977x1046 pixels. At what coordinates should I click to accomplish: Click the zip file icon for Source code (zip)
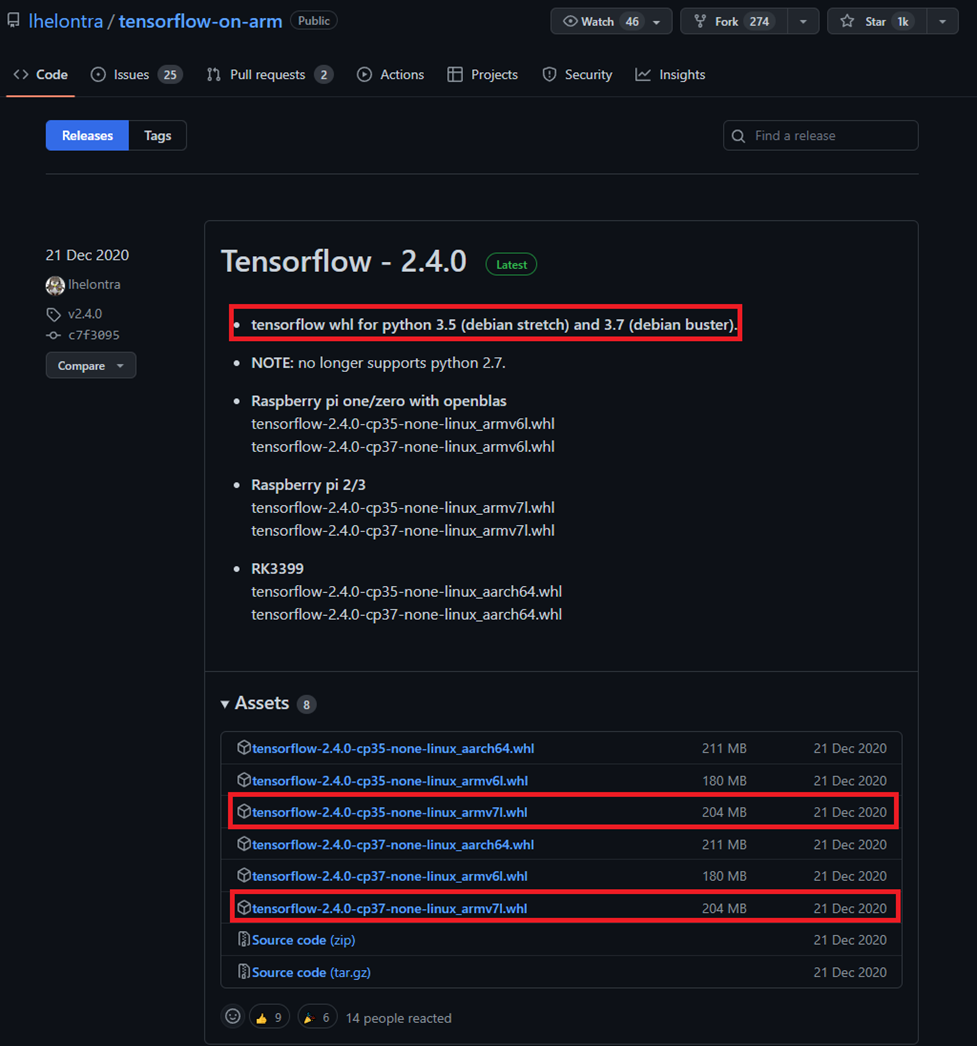click(244, 939)
